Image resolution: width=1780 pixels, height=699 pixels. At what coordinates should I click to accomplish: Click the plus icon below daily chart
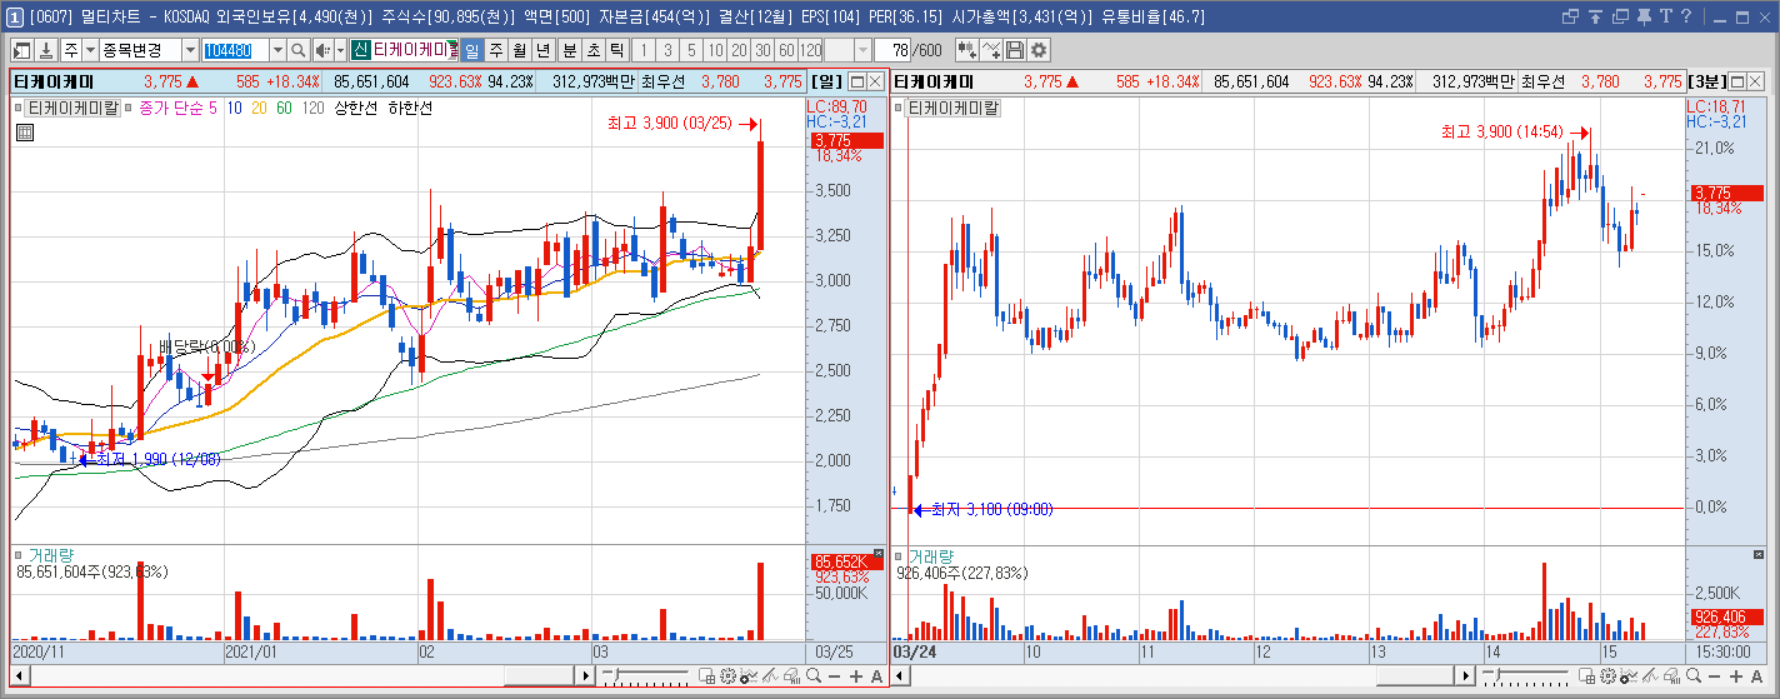click(856, 677)
